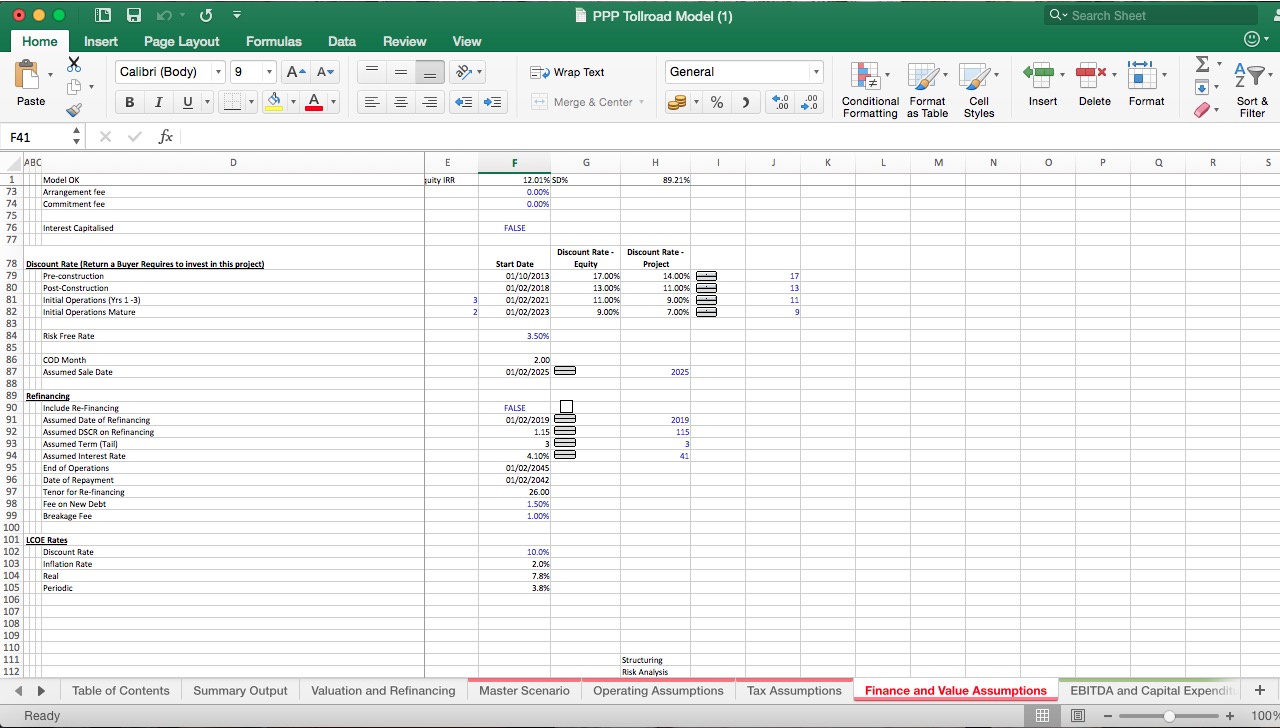
Task: Open the Formulas ribbon tab
Action: [x=273, y=41]
